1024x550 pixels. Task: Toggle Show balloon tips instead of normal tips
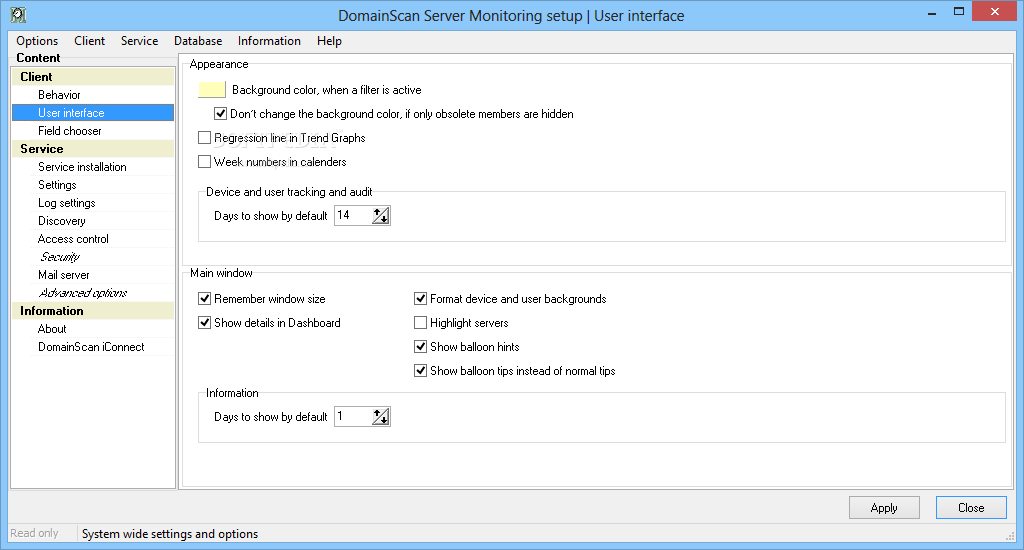click(x=421, y=370)
